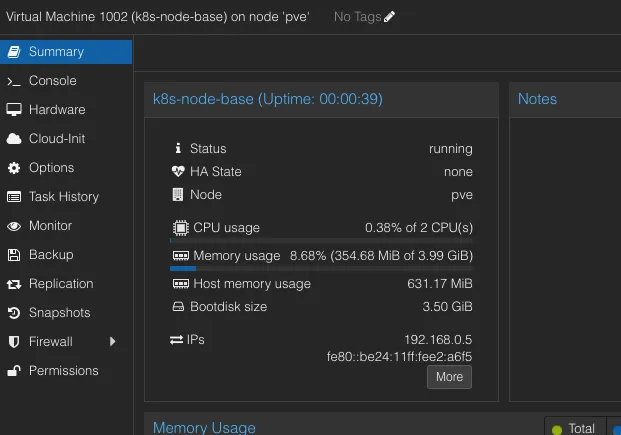
Task: Click the Backup floppy disk icon
Action: pyautogui.click(x=14, y=255)
